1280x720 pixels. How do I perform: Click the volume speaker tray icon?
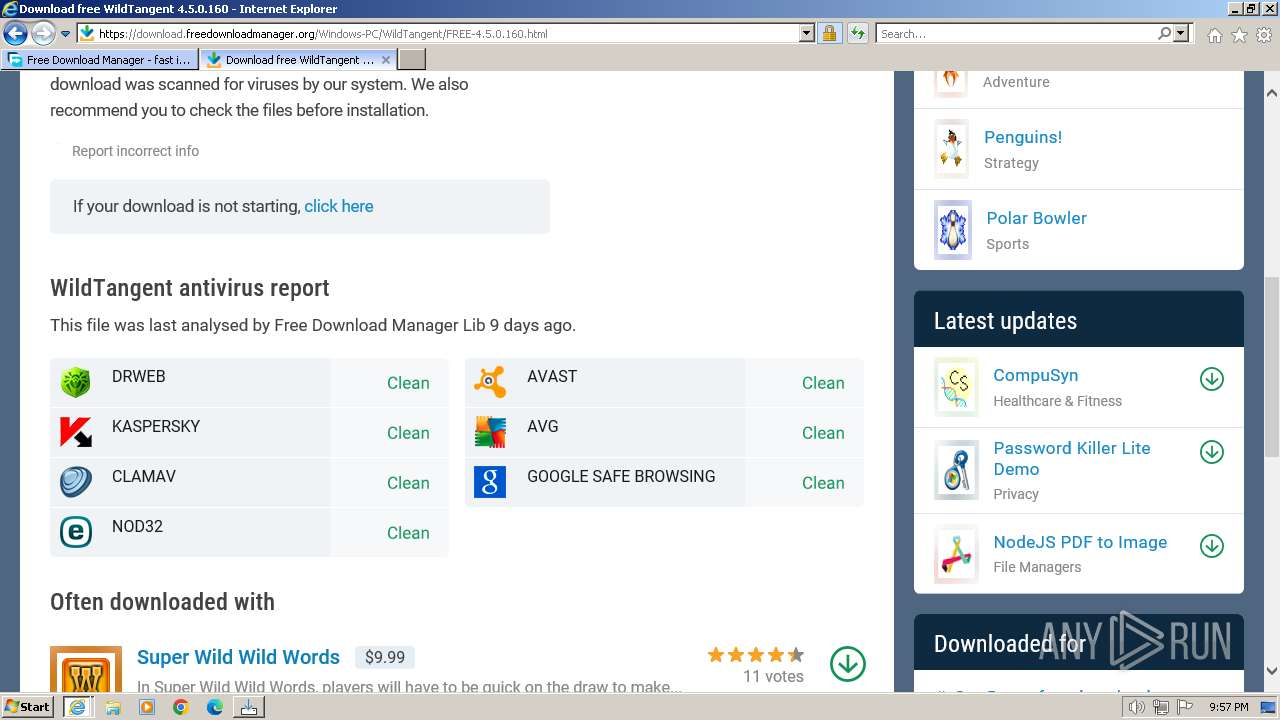1137,707
